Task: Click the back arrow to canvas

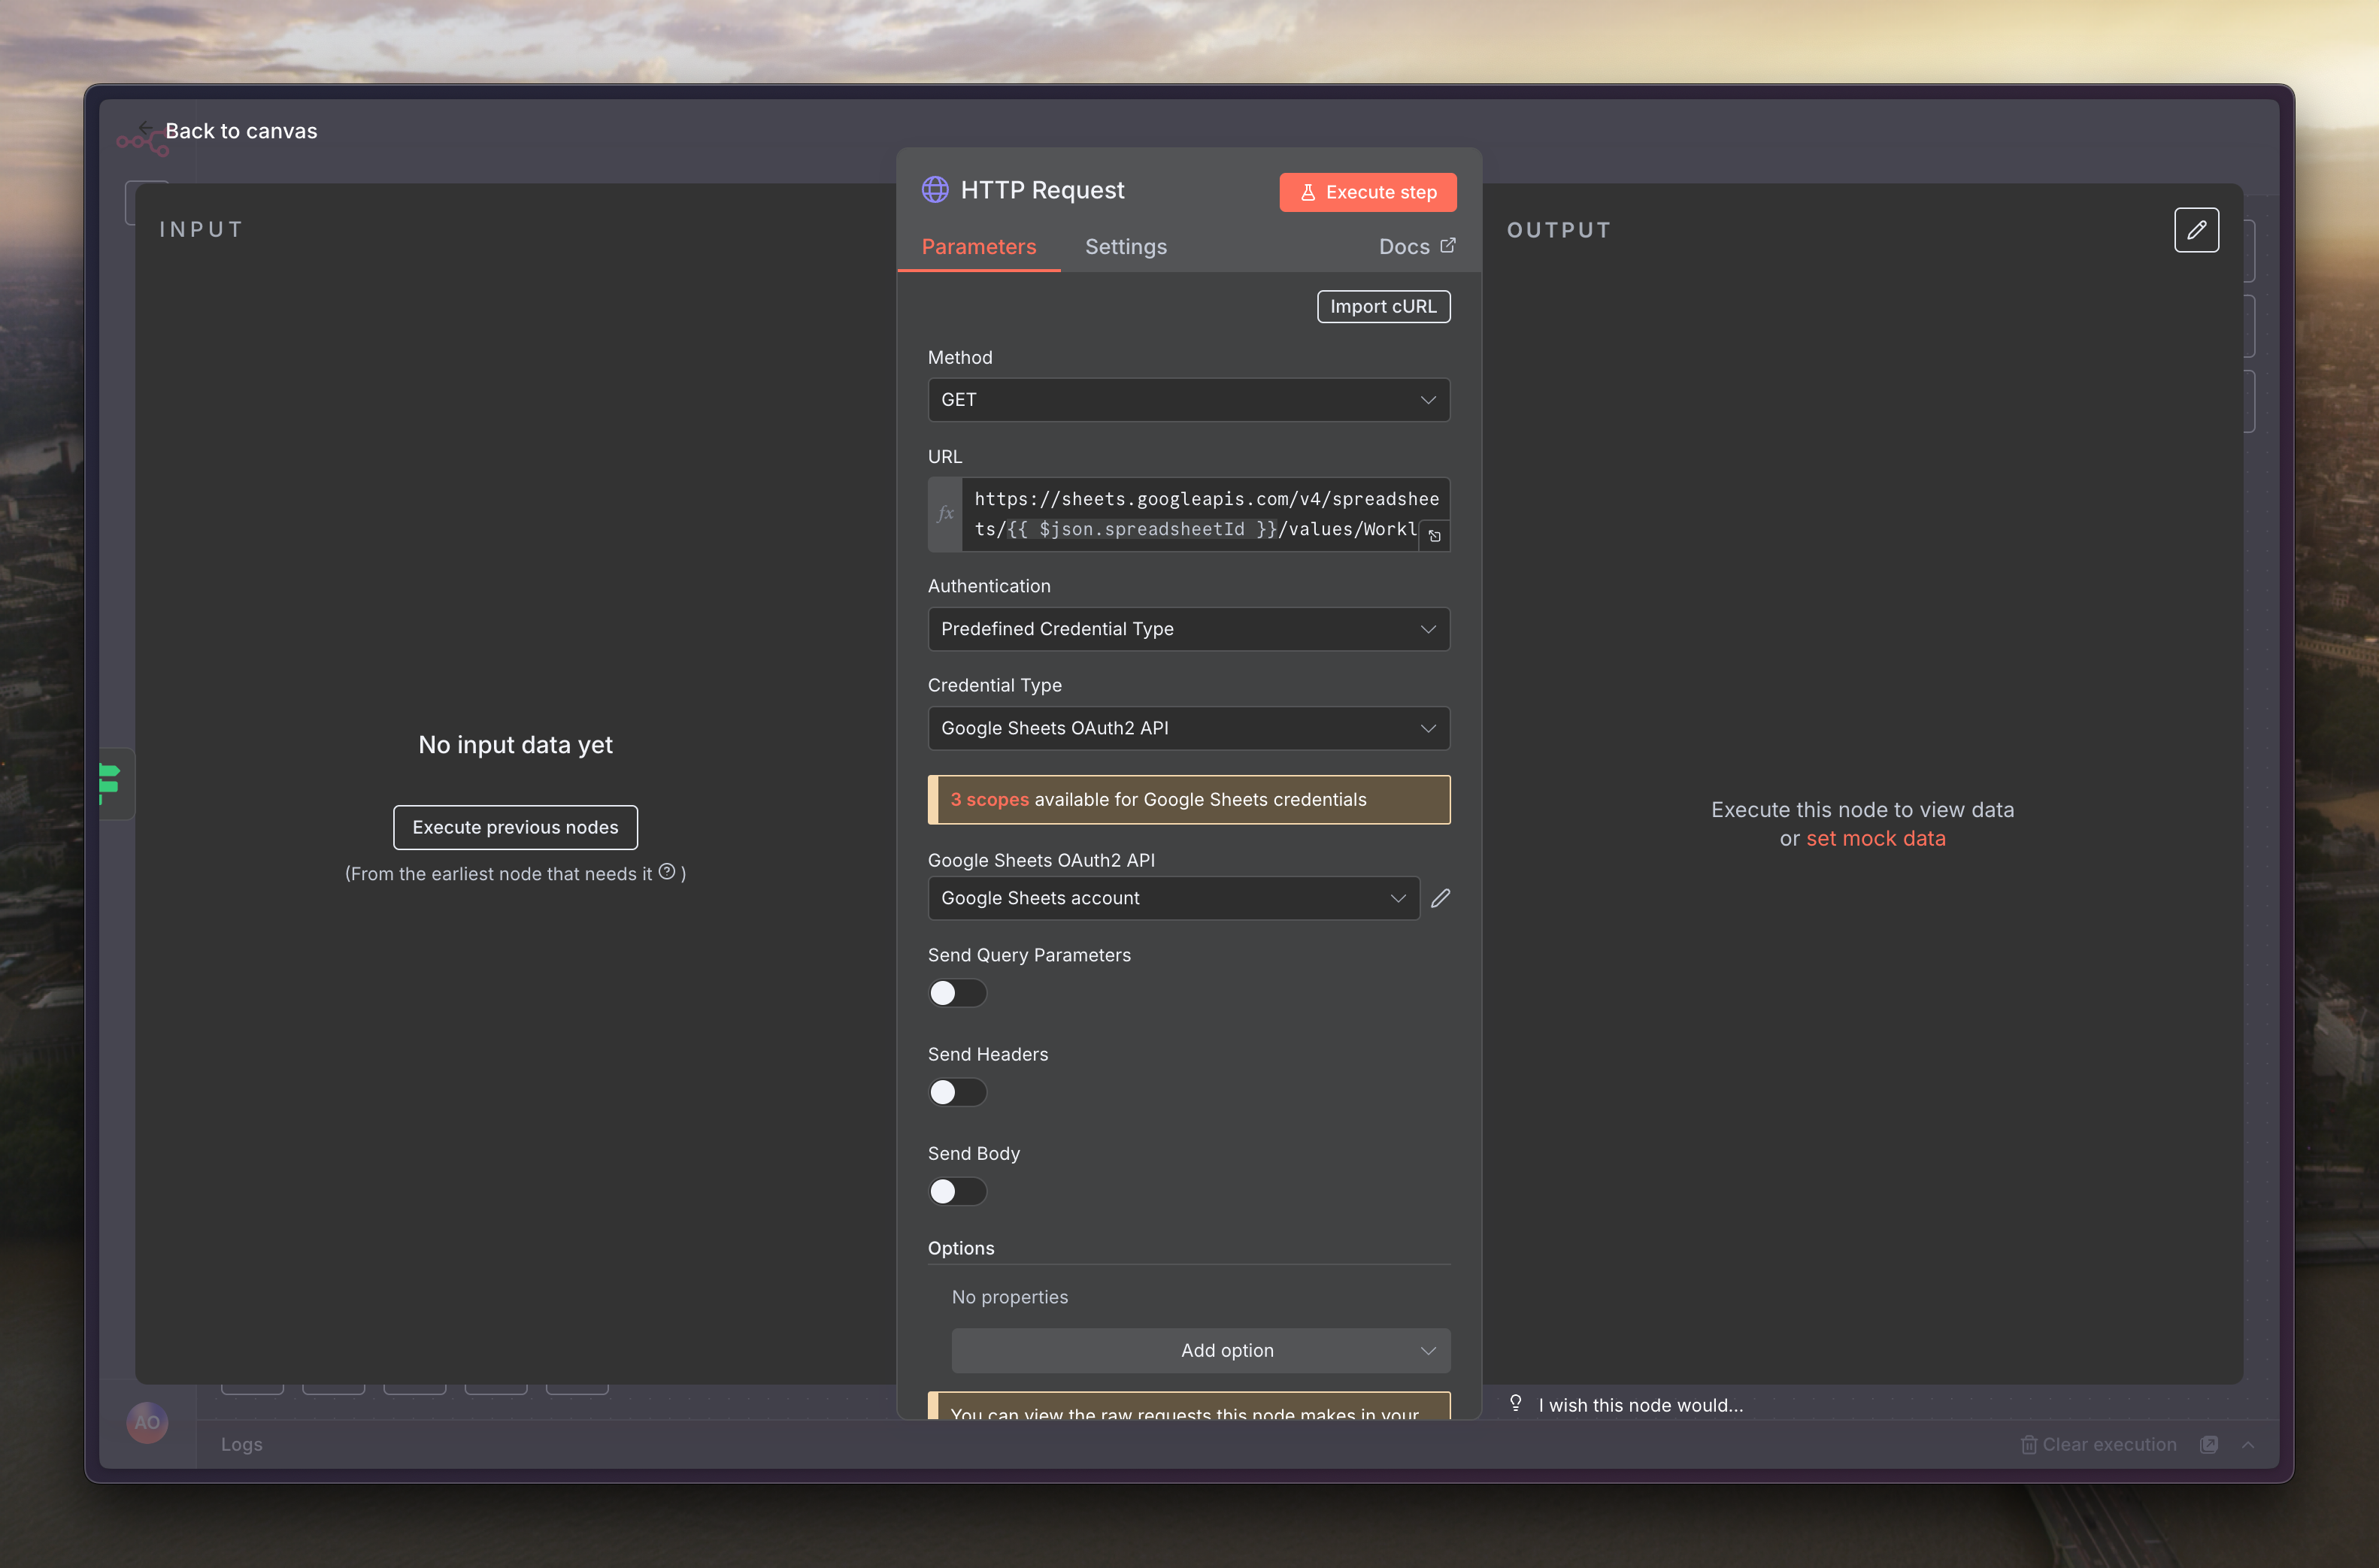Action: pos(146,128)
